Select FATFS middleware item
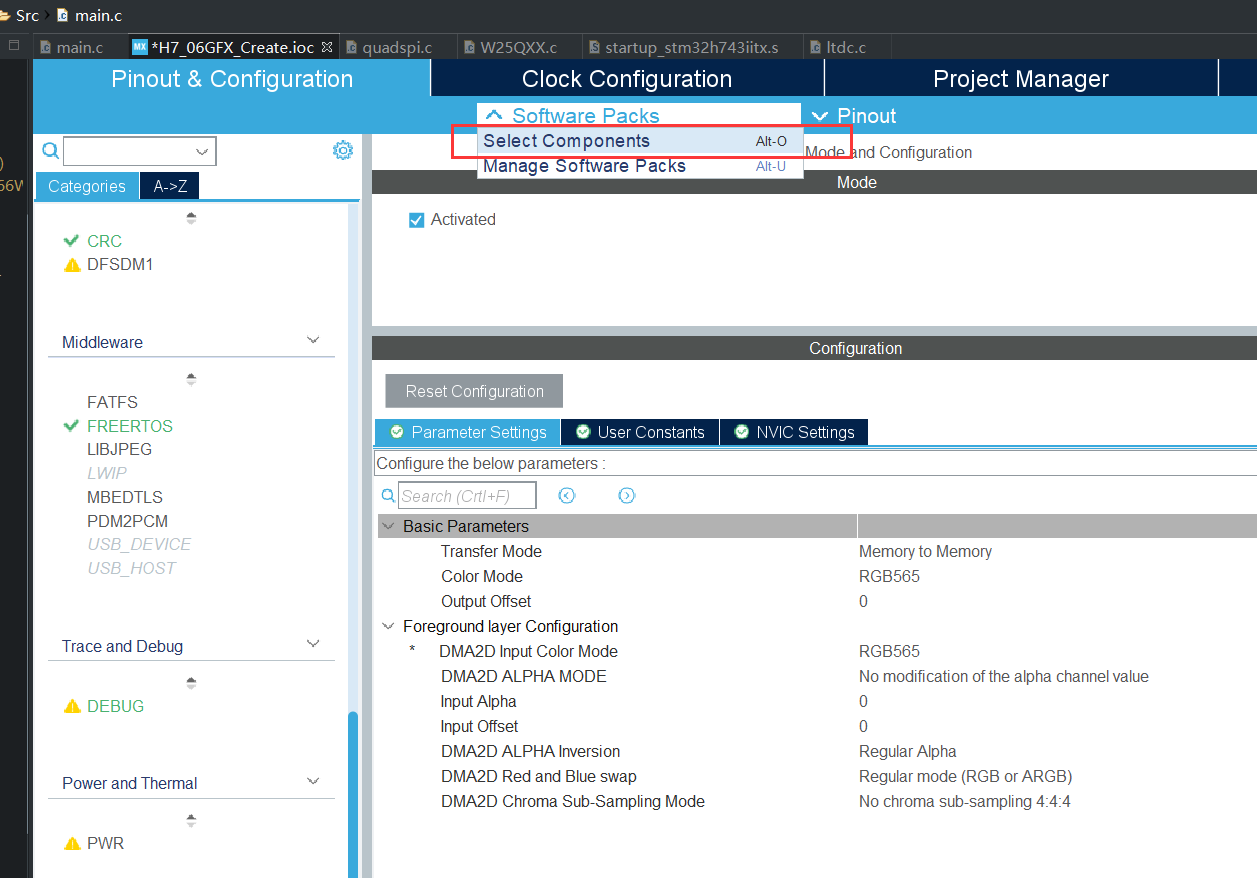The width and height of the screenshot is (1257, 878). [112, 402]
